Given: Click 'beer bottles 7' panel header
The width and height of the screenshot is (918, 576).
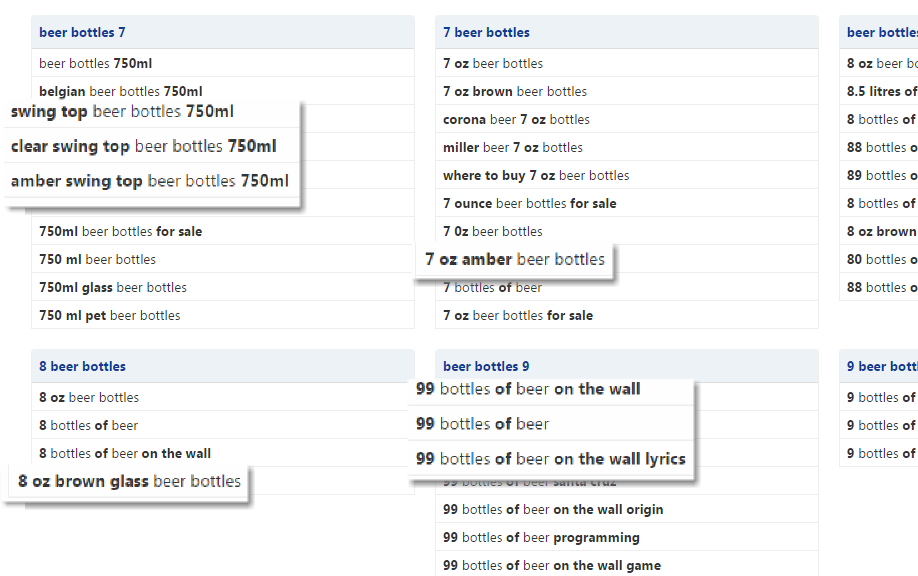Looking at the screenshot, I should [83, 32].
